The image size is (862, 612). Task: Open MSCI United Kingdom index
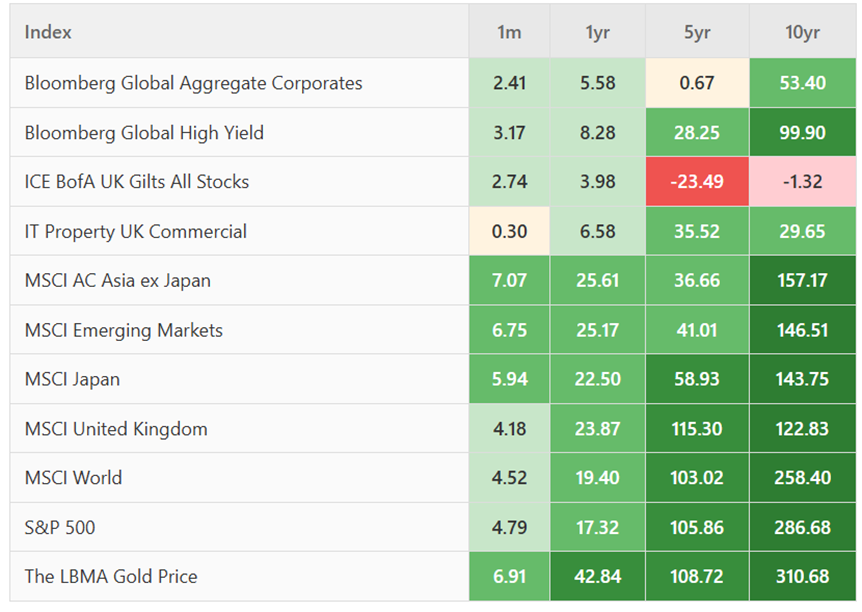pyautogui.click(x=116, y=429)
